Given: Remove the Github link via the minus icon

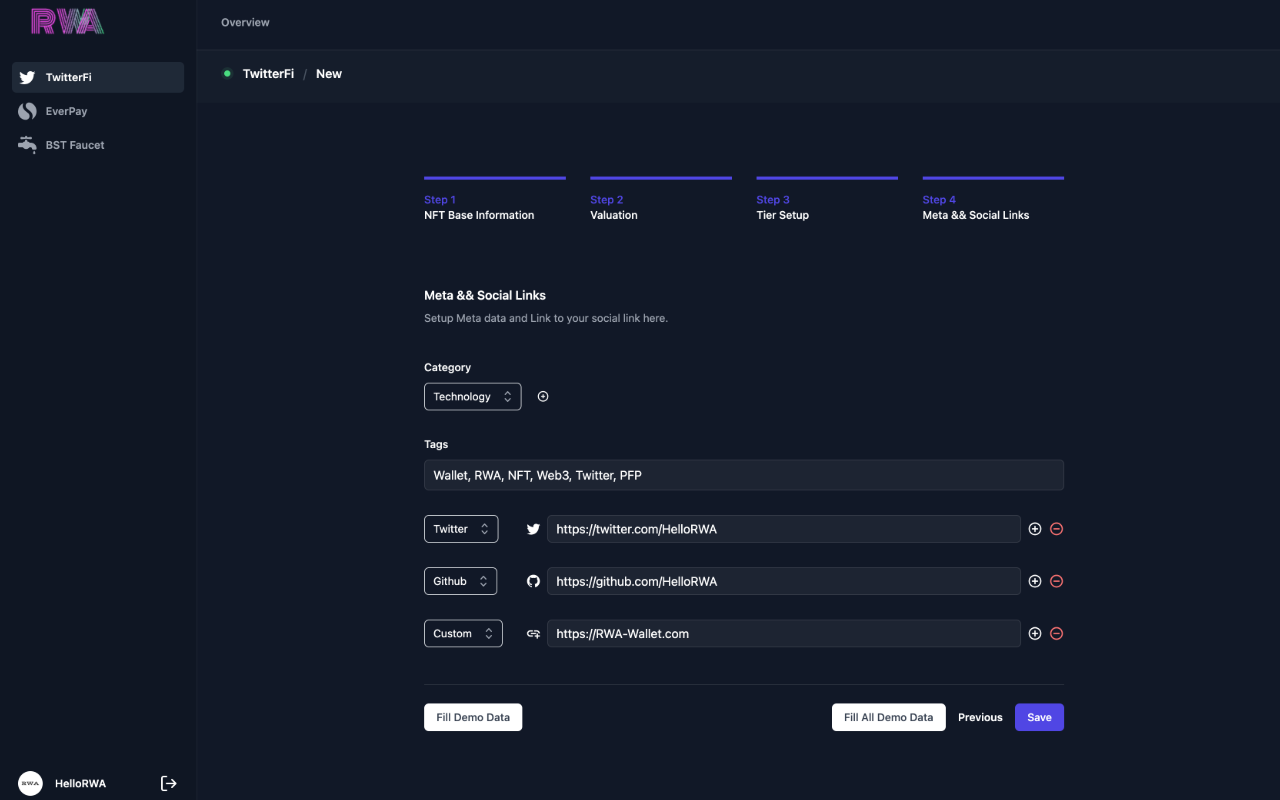Looking at the screenshot, I should click(1057, 581).
